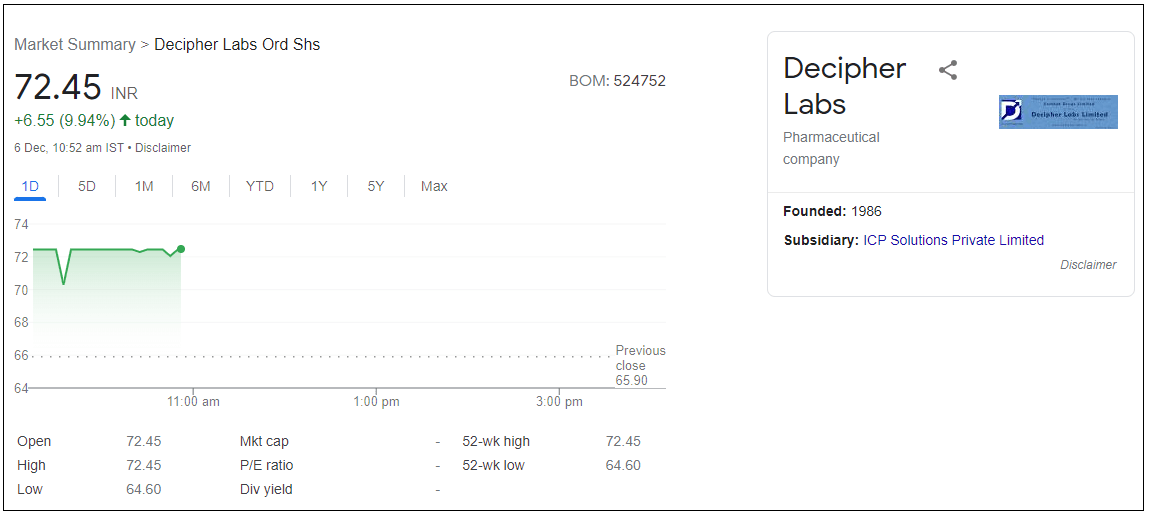The width and height of the screenshot is (1149, 515).
Task: Click the 52-wk high label
Action: [x=496, y=442]
